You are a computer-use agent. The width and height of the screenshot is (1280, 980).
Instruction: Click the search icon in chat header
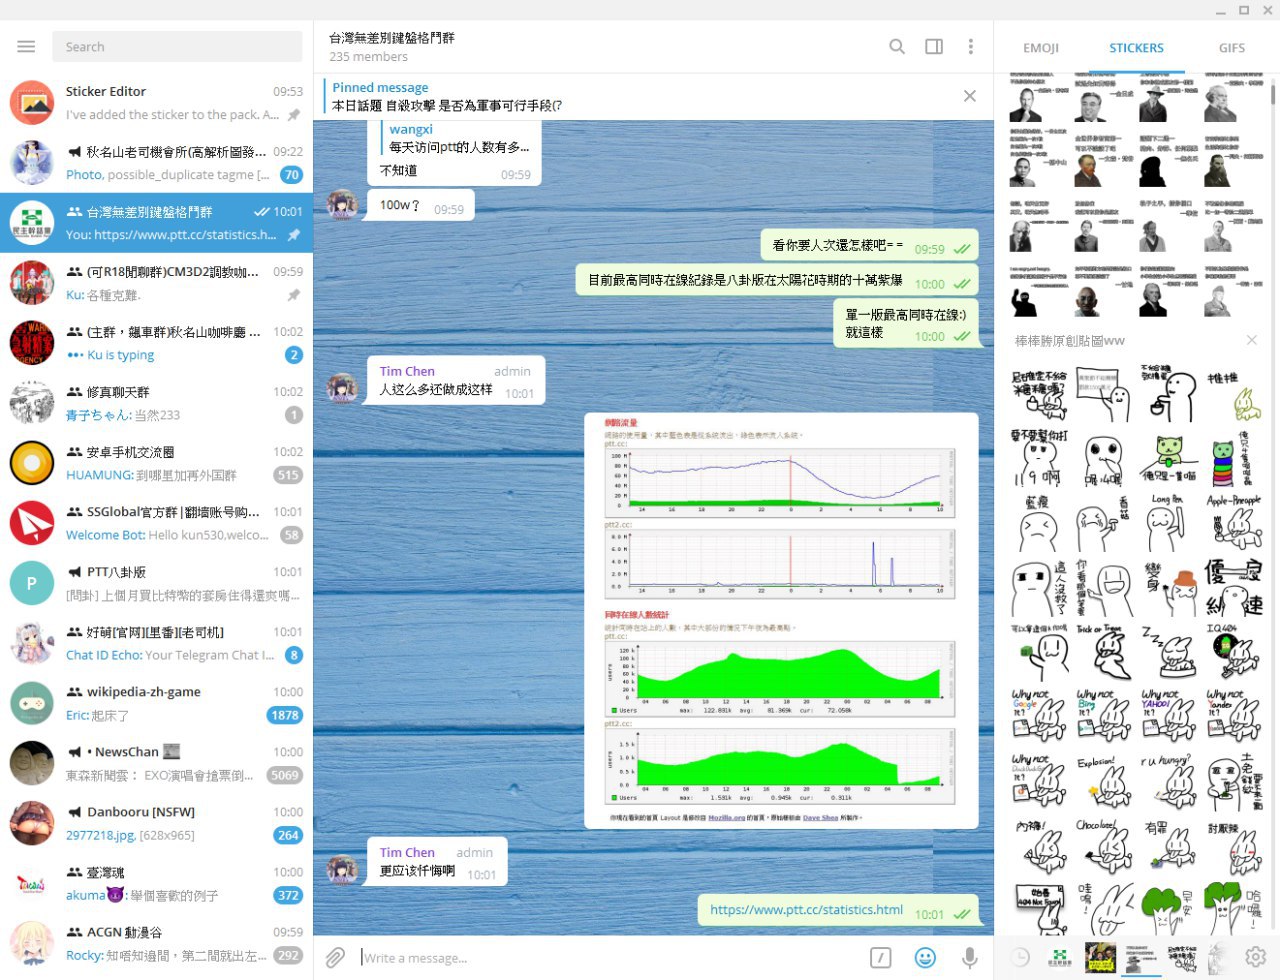(897, 47)
